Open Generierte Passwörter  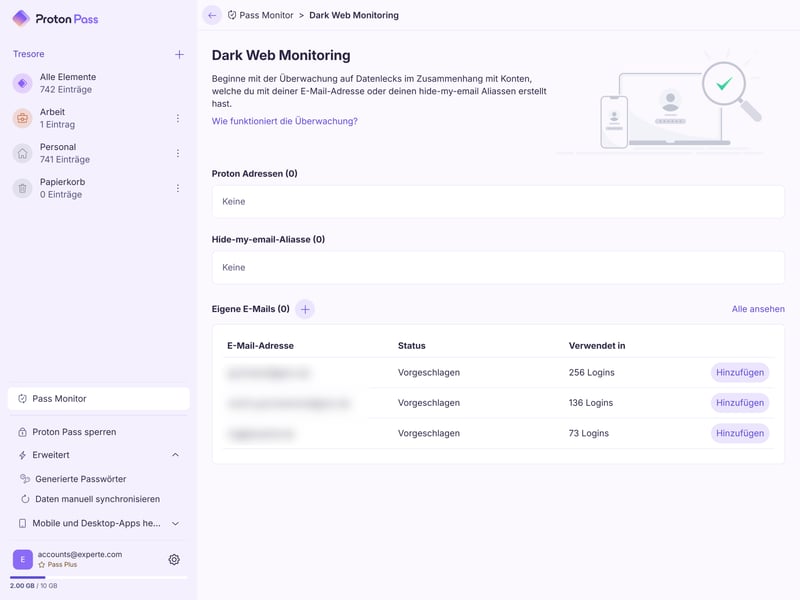[80, 479]
